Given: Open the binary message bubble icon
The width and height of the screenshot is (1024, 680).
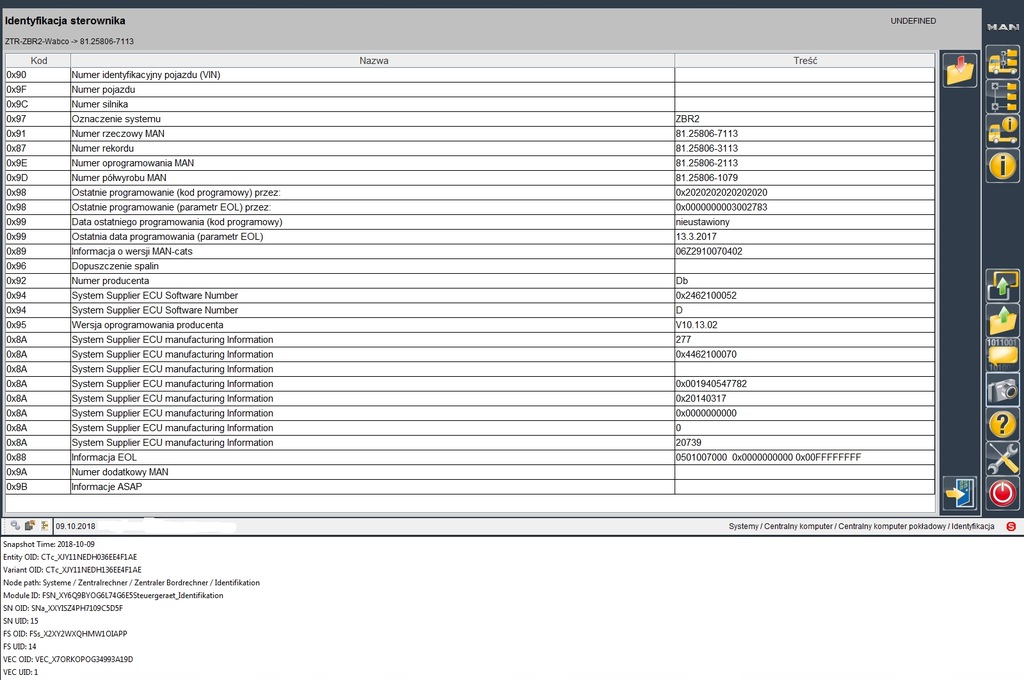Looking at the screenshot, I should pyautogui.click(x=1002, y=355).
